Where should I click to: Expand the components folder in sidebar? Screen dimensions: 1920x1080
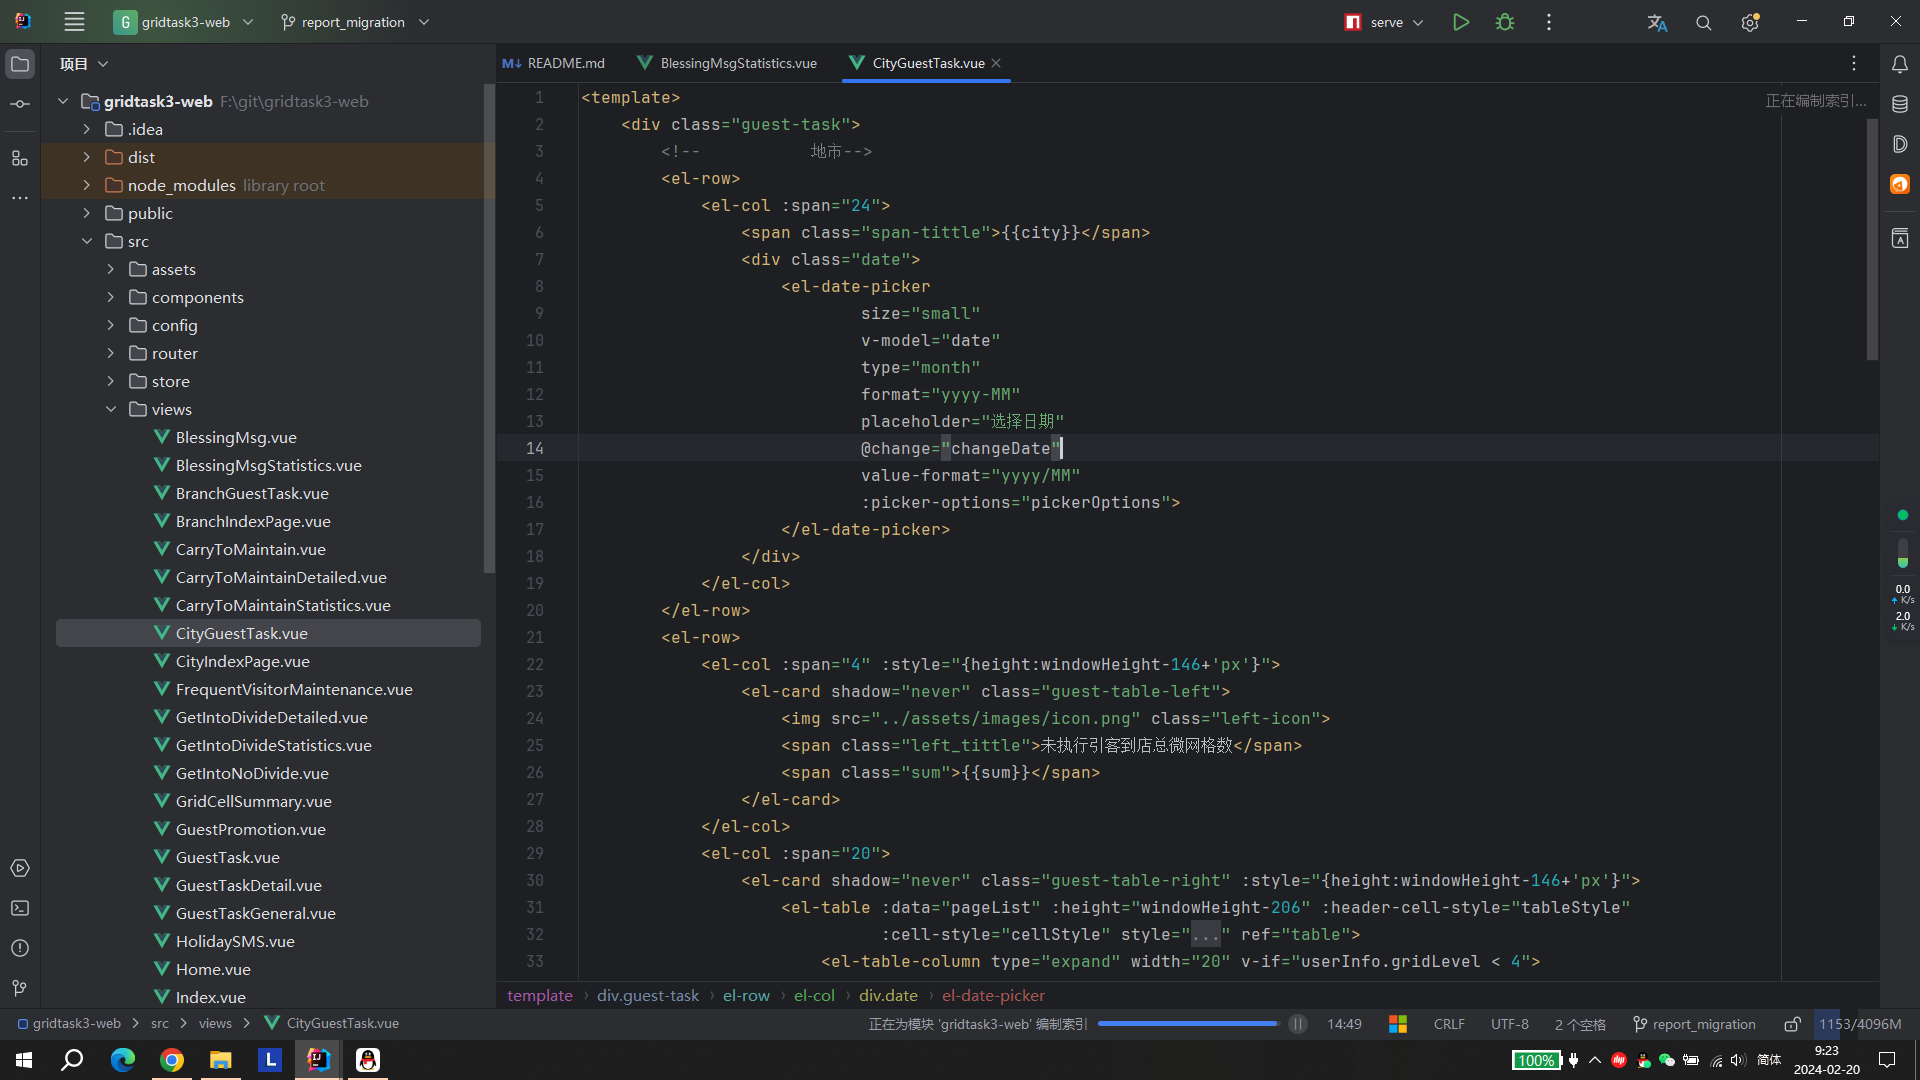pyautogui.click(x=111, y=297)
